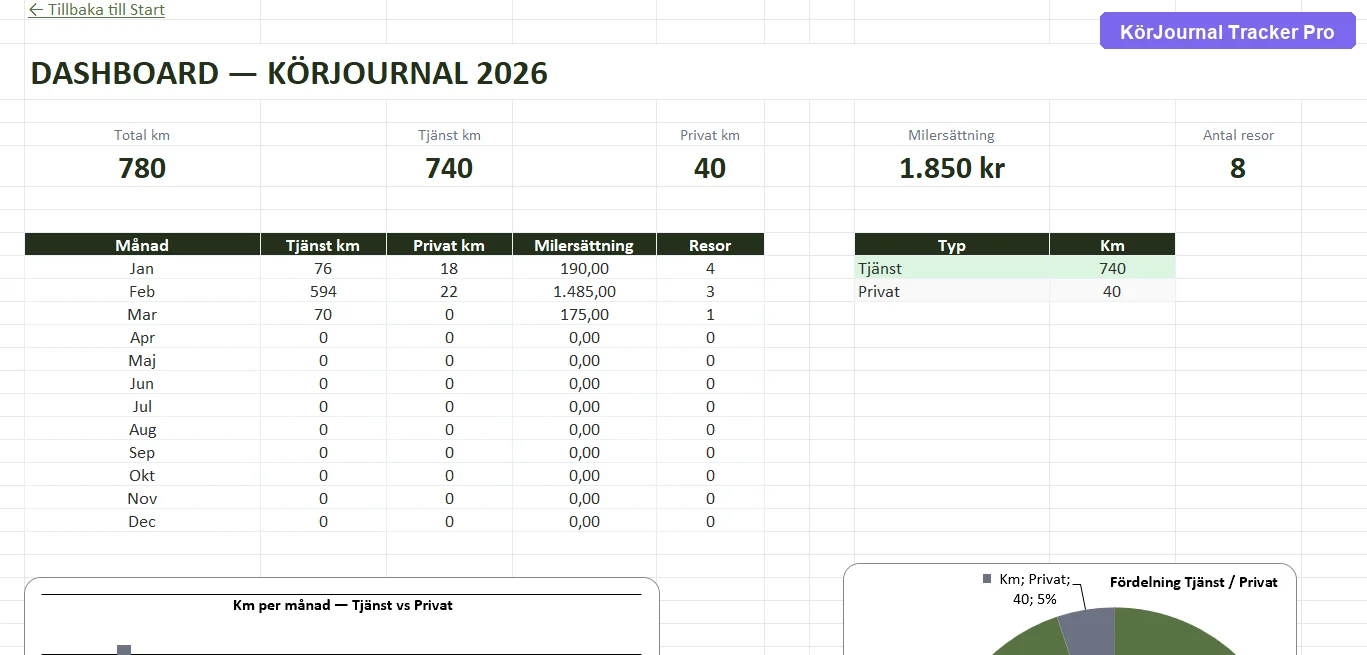The image size is (1367, 655).
Task: Select Jan Milersättning value 190,00
Action: point(584,268)
